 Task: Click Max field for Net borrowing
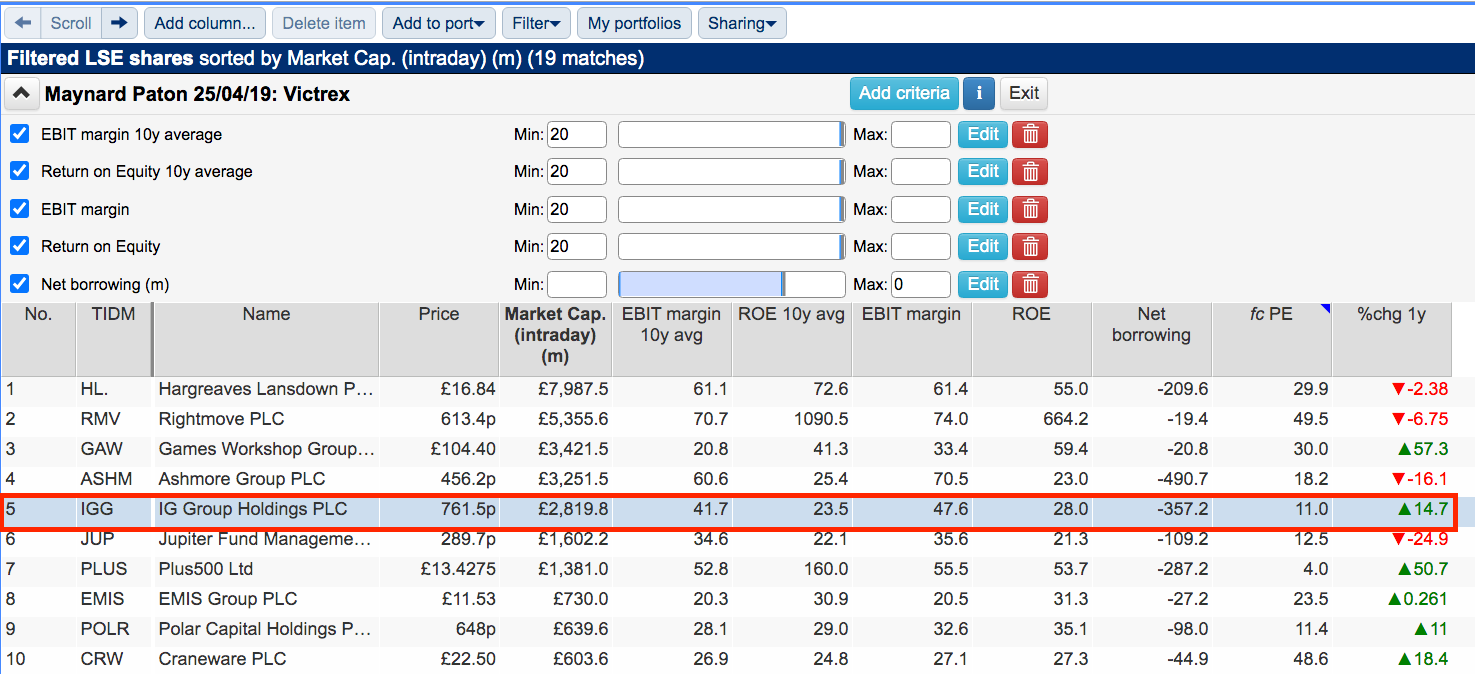[921, 284]
